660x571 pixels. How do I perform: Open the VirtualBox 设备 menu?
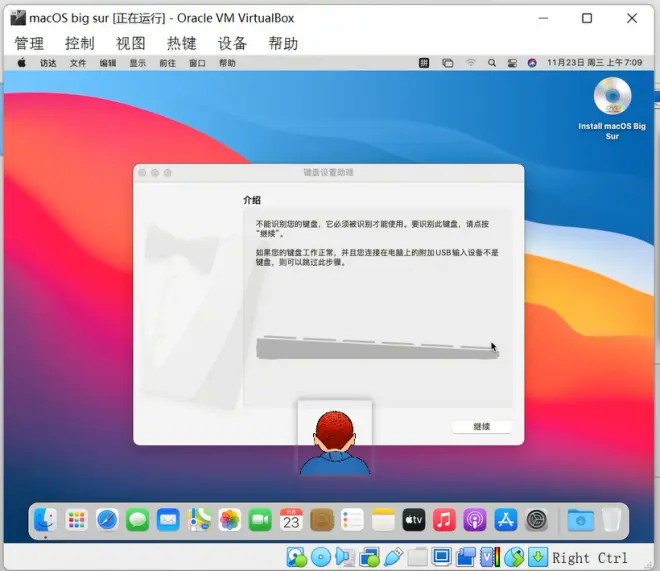point(232,43)
